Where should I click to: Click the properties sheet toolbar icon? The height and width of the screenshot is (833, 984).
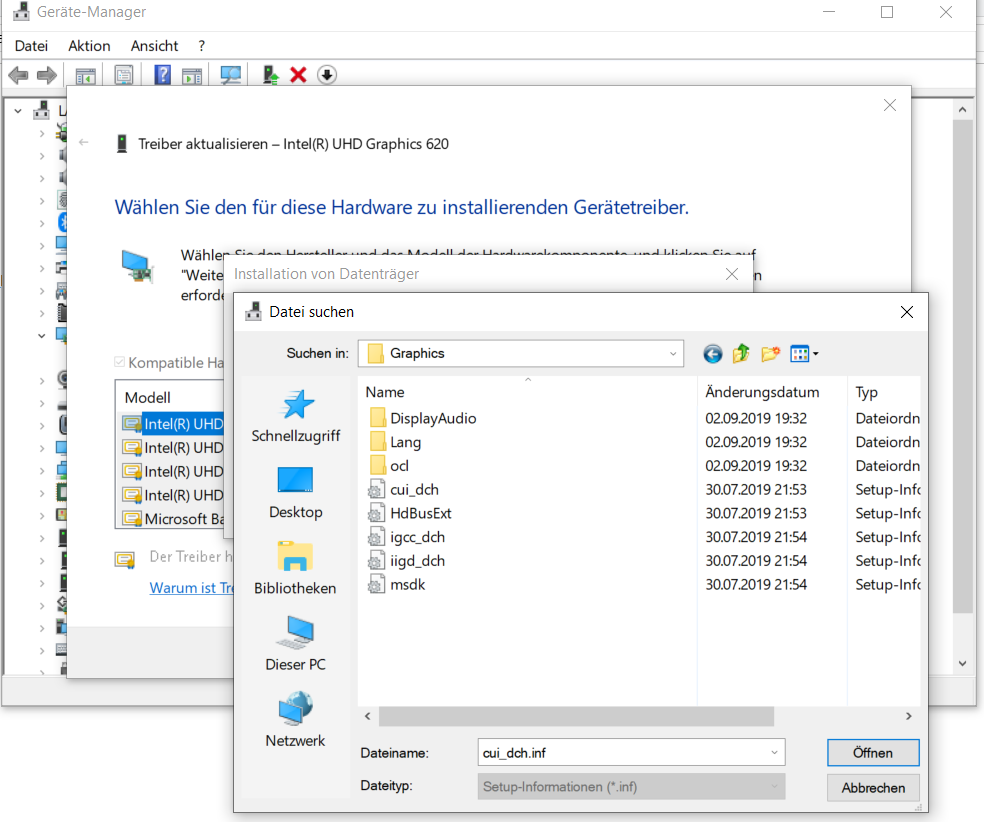[124, 75]
